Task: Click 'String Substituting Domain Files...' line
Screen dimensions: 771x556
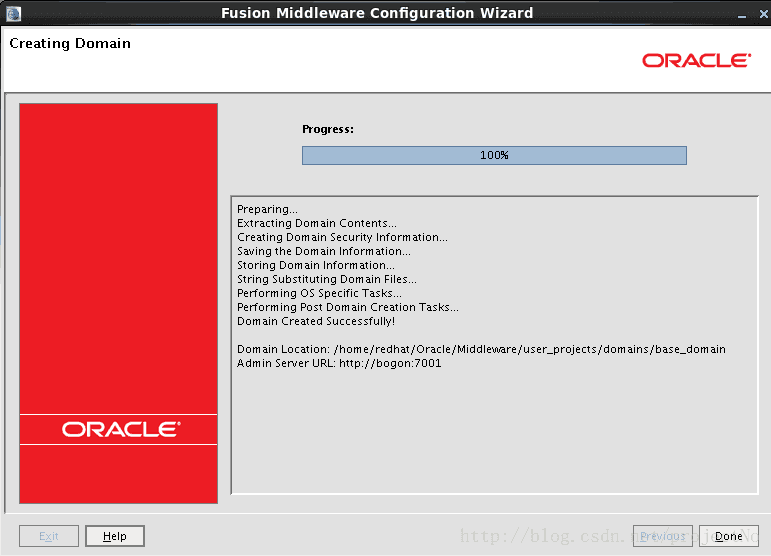Action: click(x=326, y=279)
